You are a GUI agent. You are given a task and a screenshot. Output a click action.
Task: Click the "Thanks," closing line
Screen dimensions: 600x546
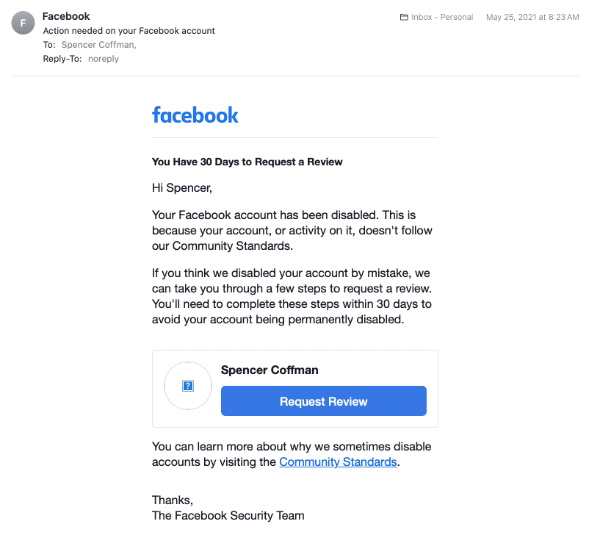point(172,500)
